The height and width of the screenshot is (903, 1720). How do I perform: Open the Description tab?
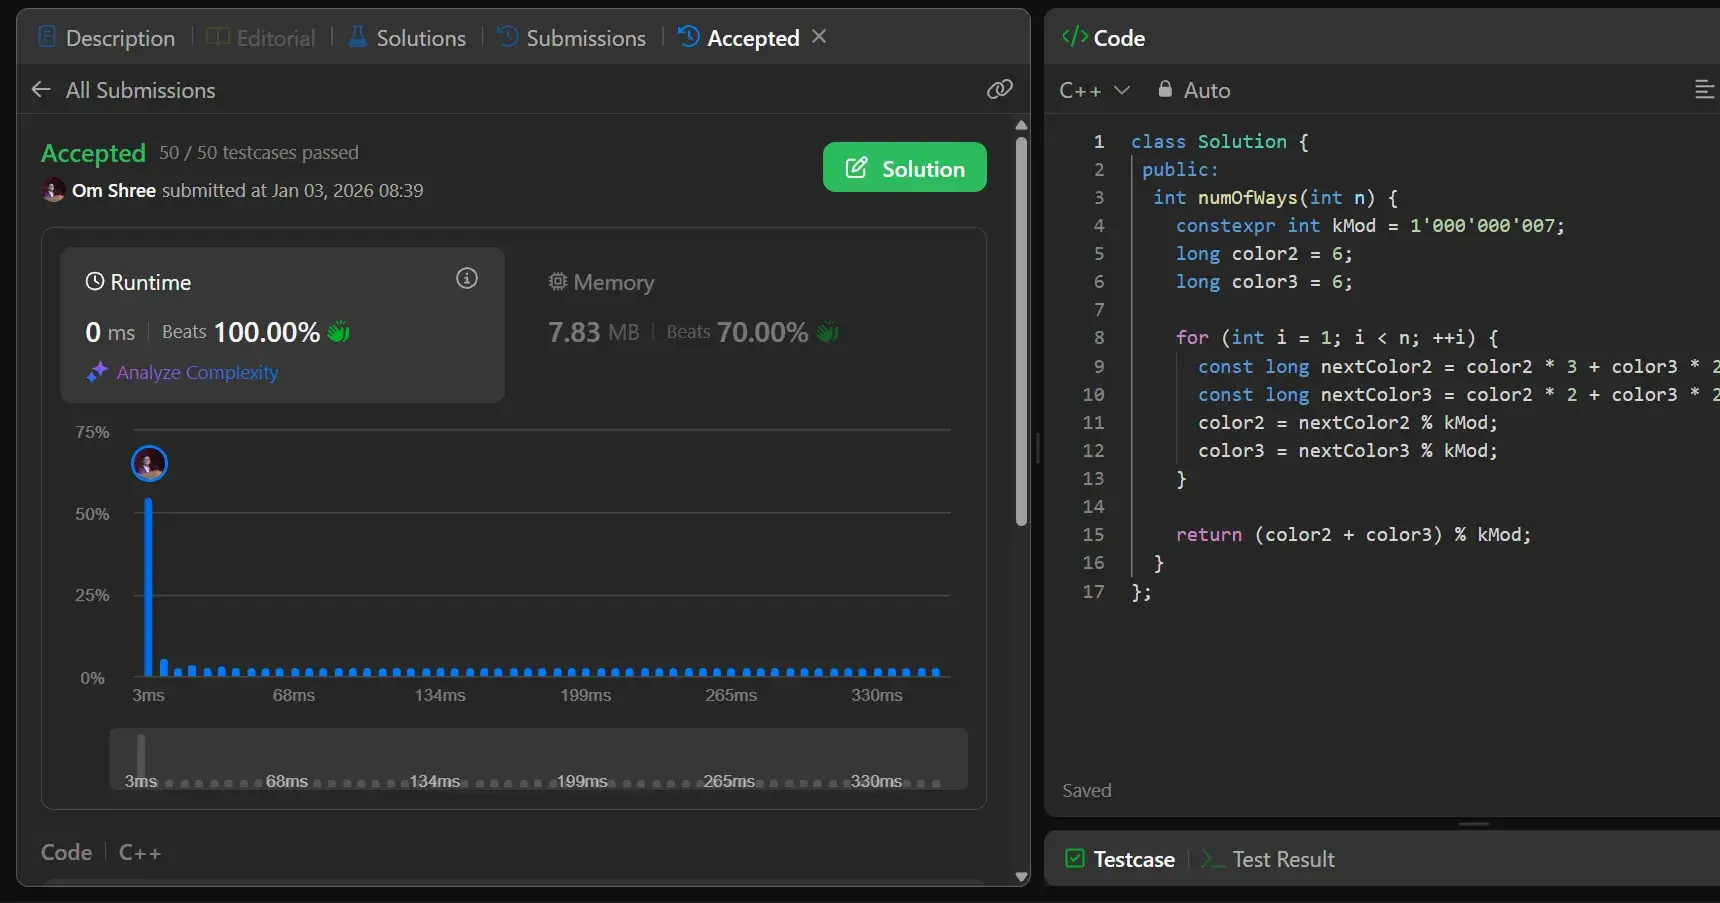click(x=106, y=38)
